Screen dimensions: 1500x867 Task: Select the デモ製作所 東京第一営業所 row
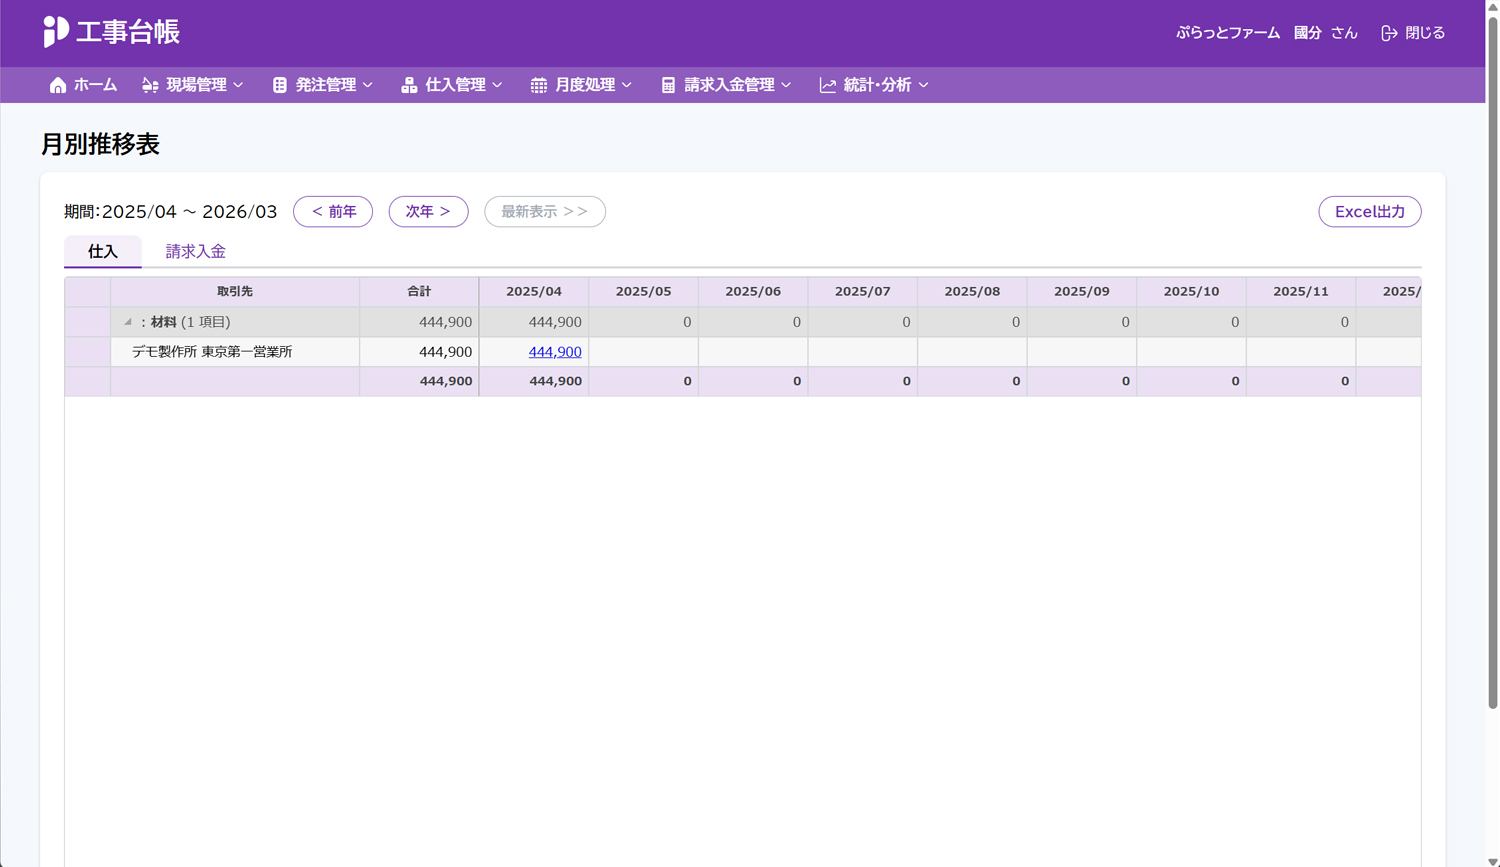(x=743, y=352)
